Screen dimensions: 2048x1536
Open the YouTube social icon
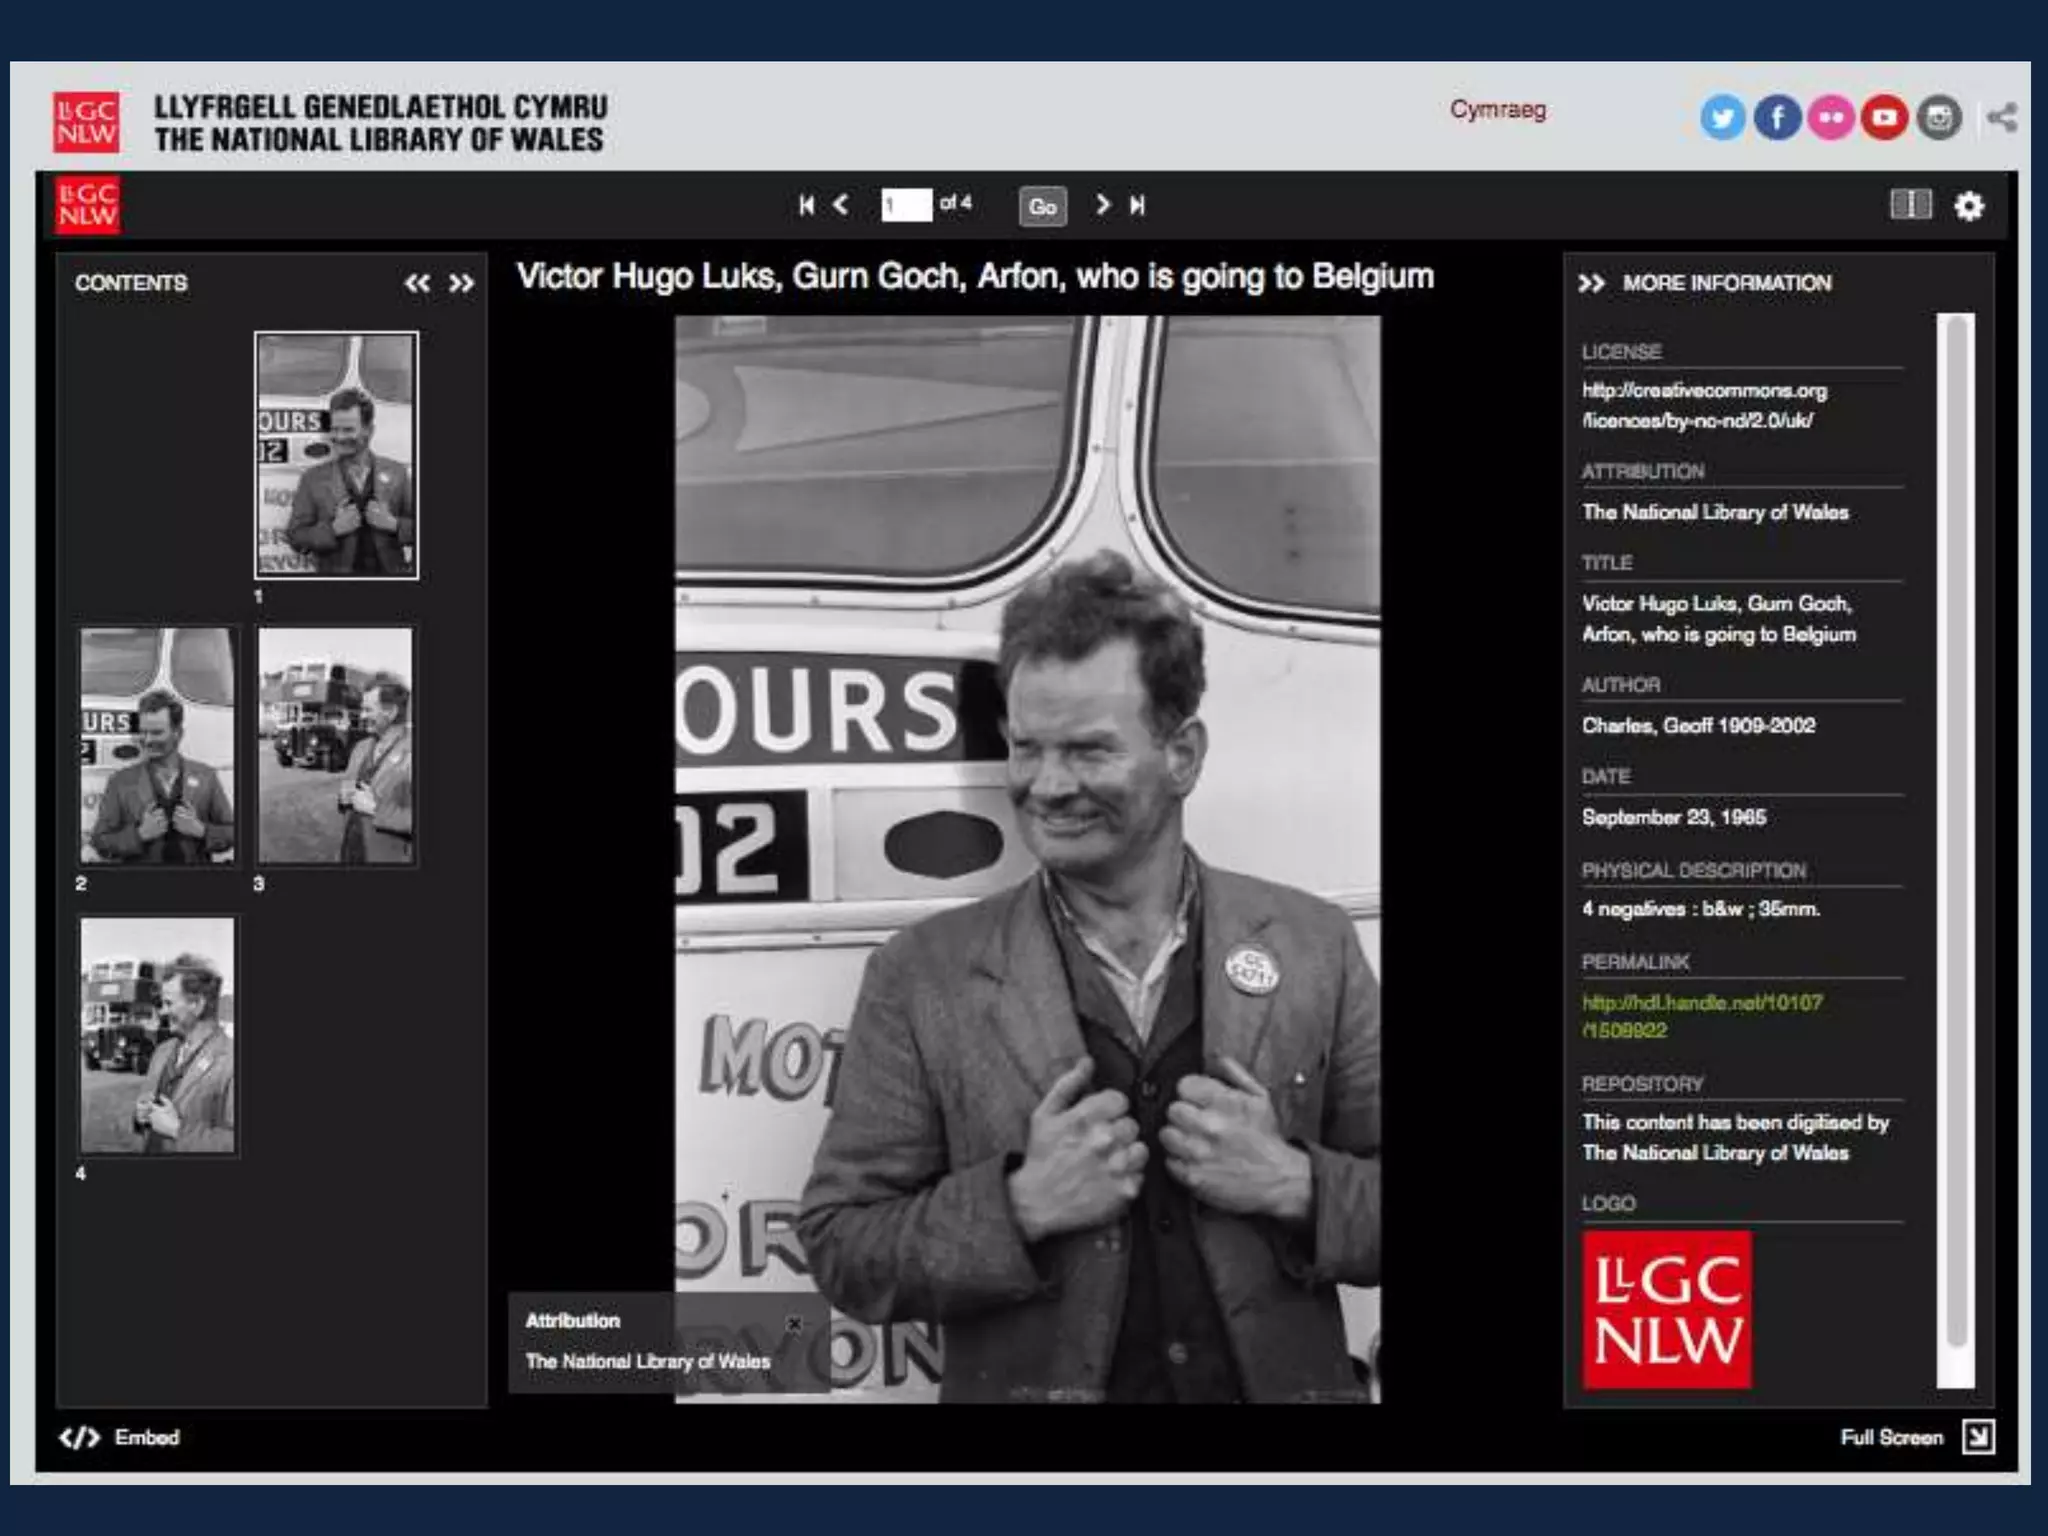(x=1885, y=118)
